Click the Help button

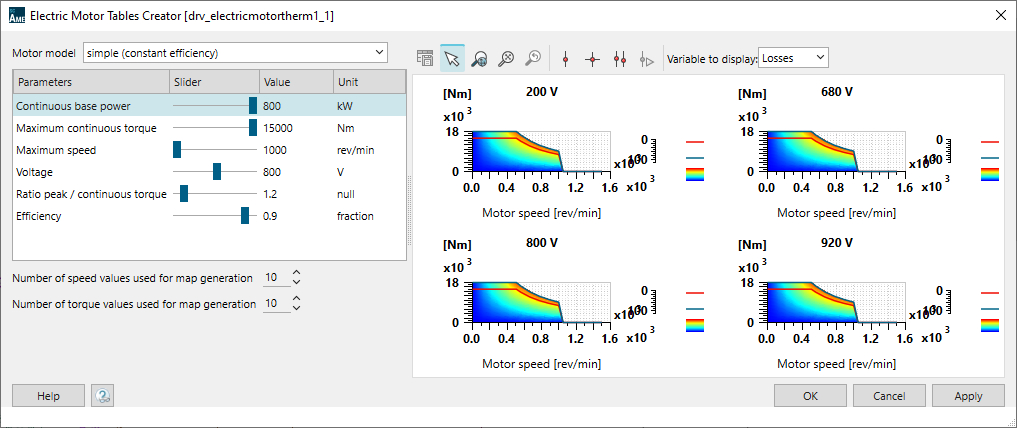pos(48,396)
